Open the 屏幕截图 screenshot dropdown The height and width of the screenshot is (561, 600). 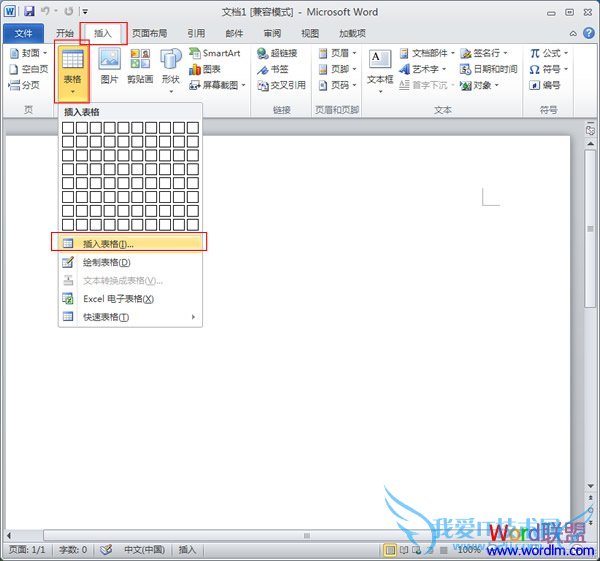point(217,85)
